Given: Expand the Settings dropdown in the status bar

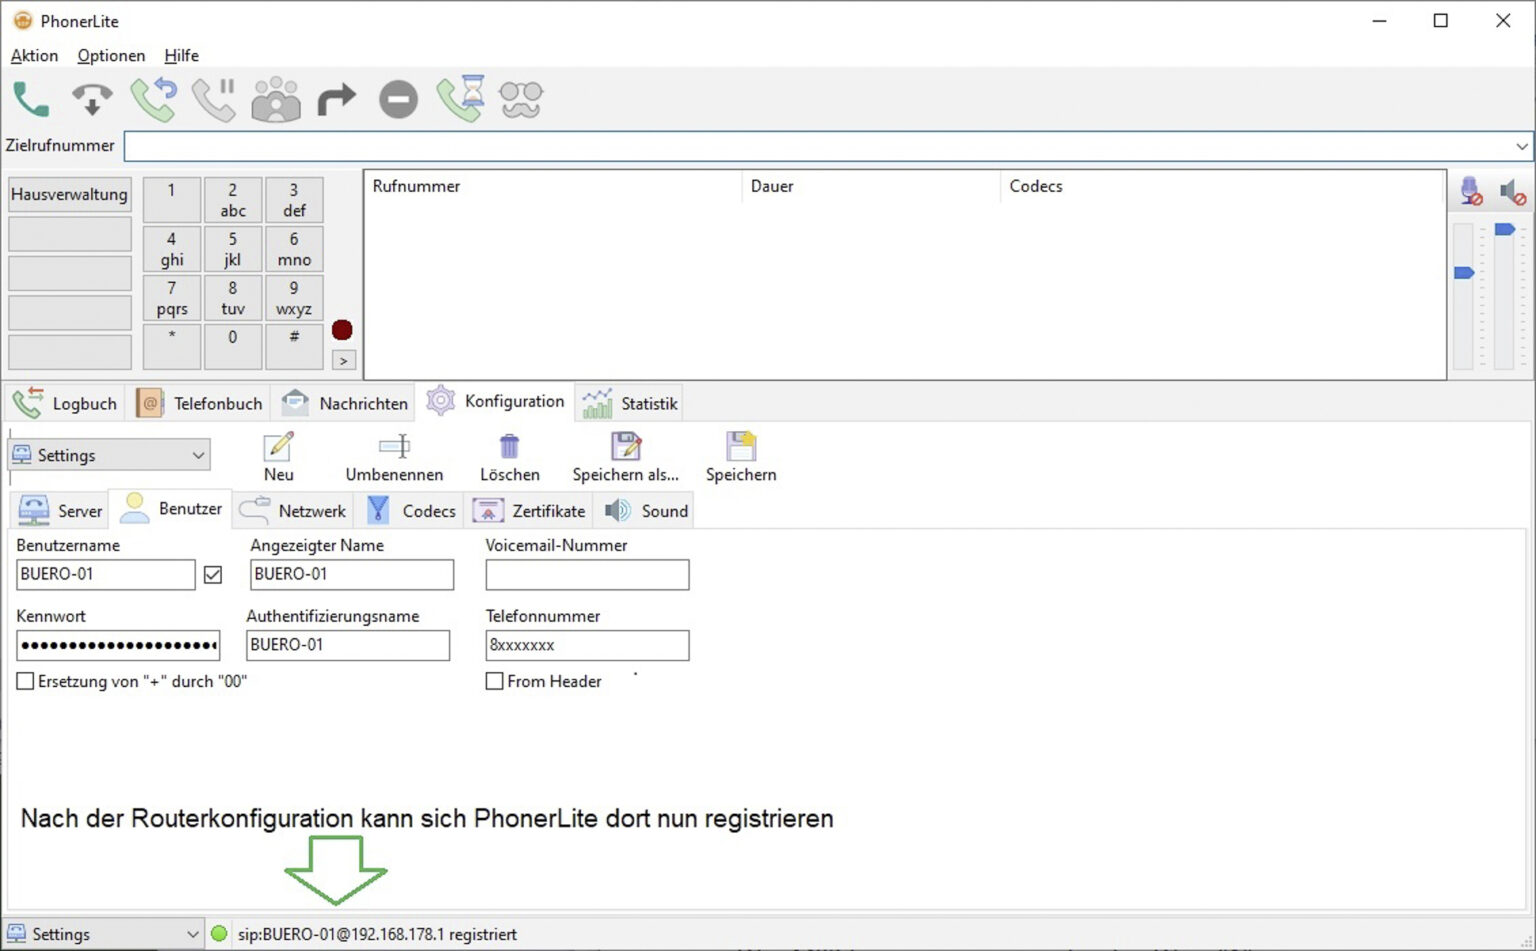Looking at the screenshot, I should tap(193, 933).
